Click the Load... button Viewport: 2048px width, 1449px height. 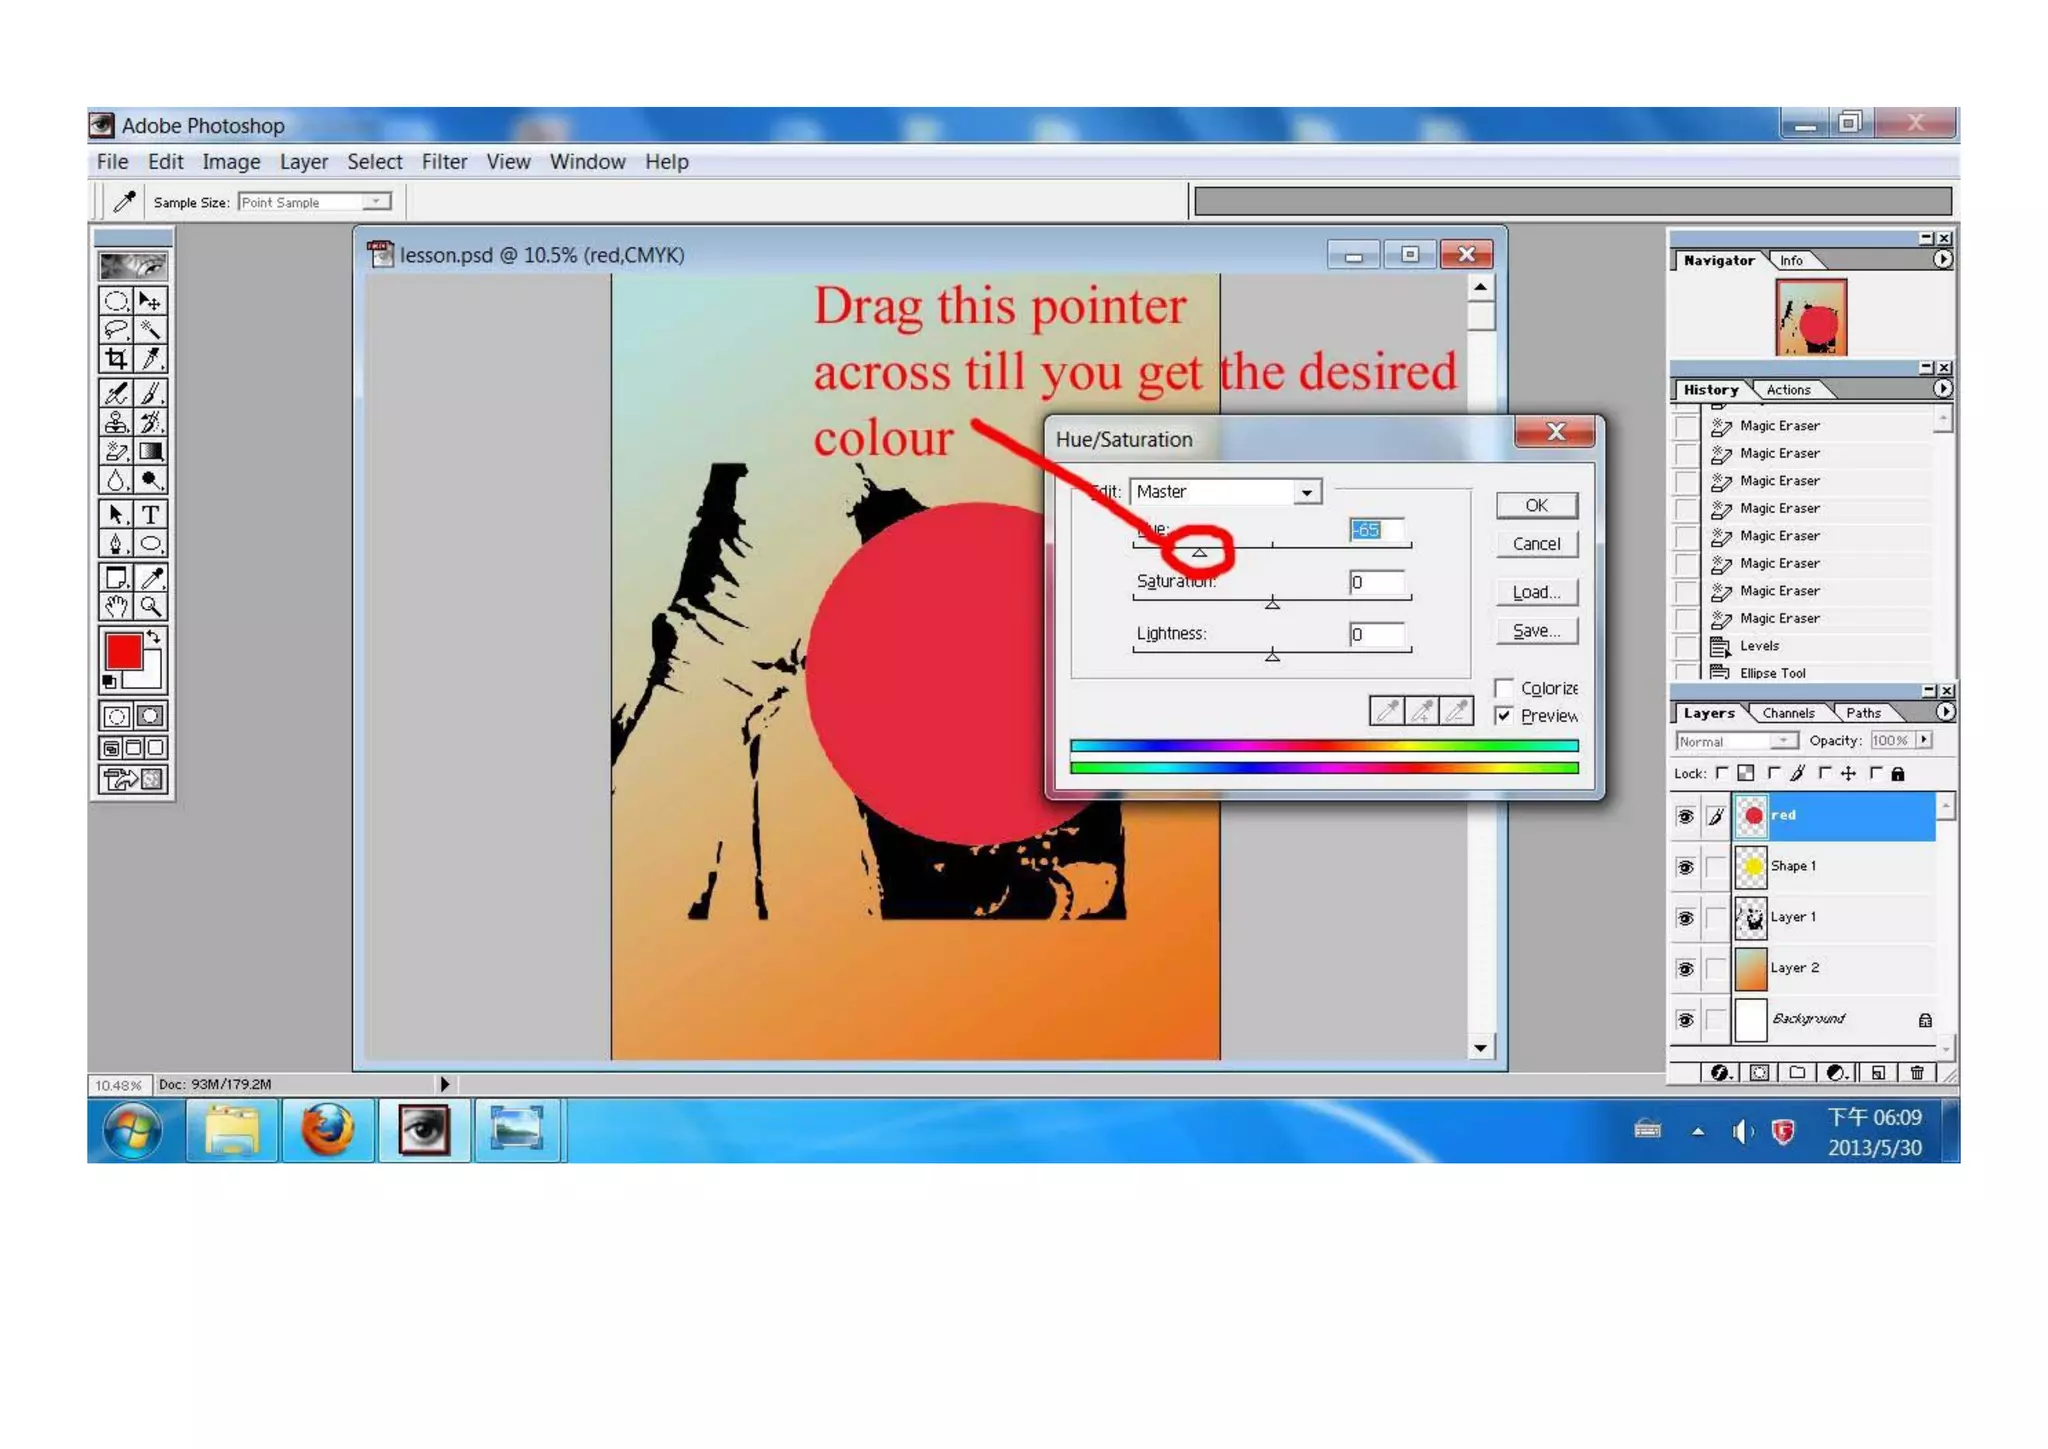click(1536, 592)
